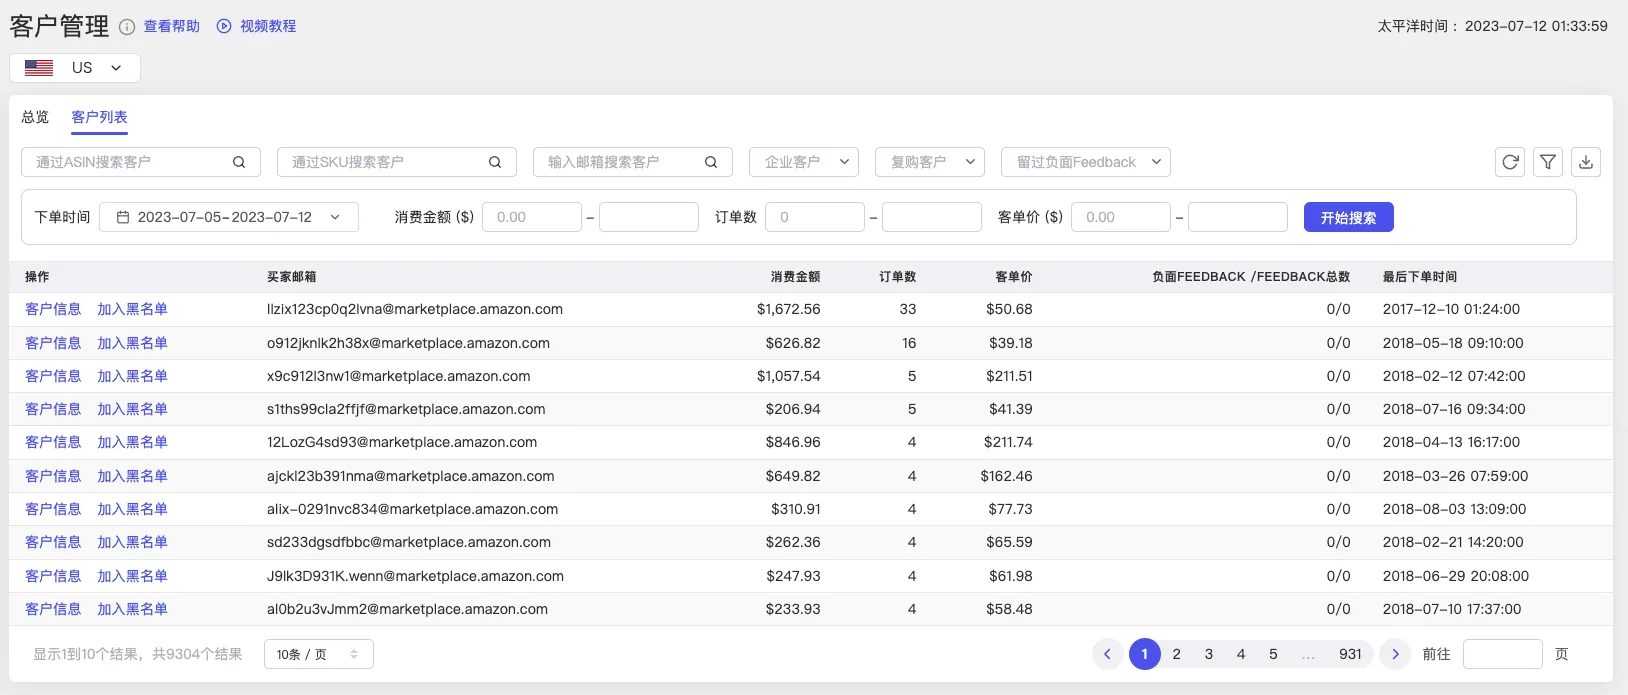Click the 消费金额 column header
The height and width of the screenshot is (695, 1628).
pos(796,277)
